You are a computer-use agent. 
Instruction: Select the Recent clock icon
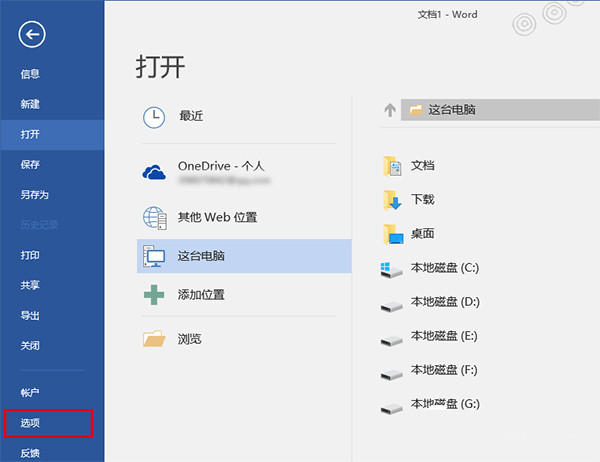point(153,116)
